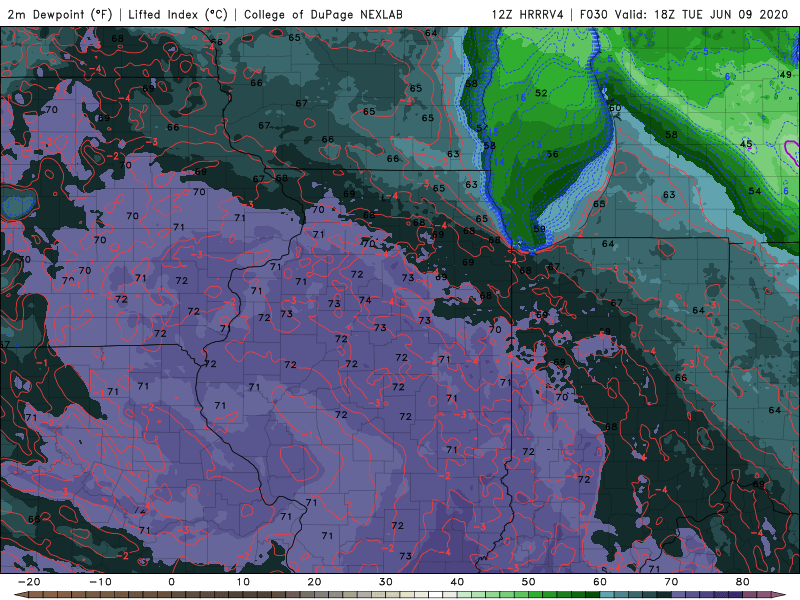Click the "F030 Valid: 18Z TUE JUN 09 2020" text
This screenshot has width=800, height=600.
tap(684, 14)
